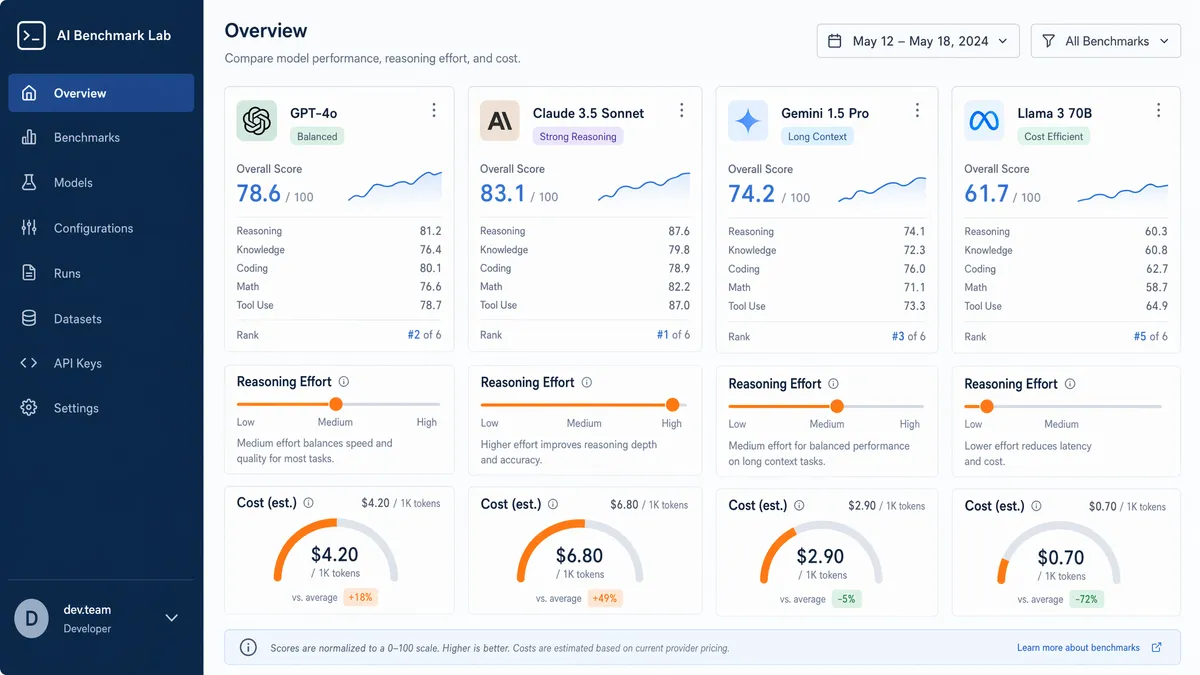1200x675 pixels.
Task: Click the info icon beside Claude Reasoning Effort
Action: point(587,382)
